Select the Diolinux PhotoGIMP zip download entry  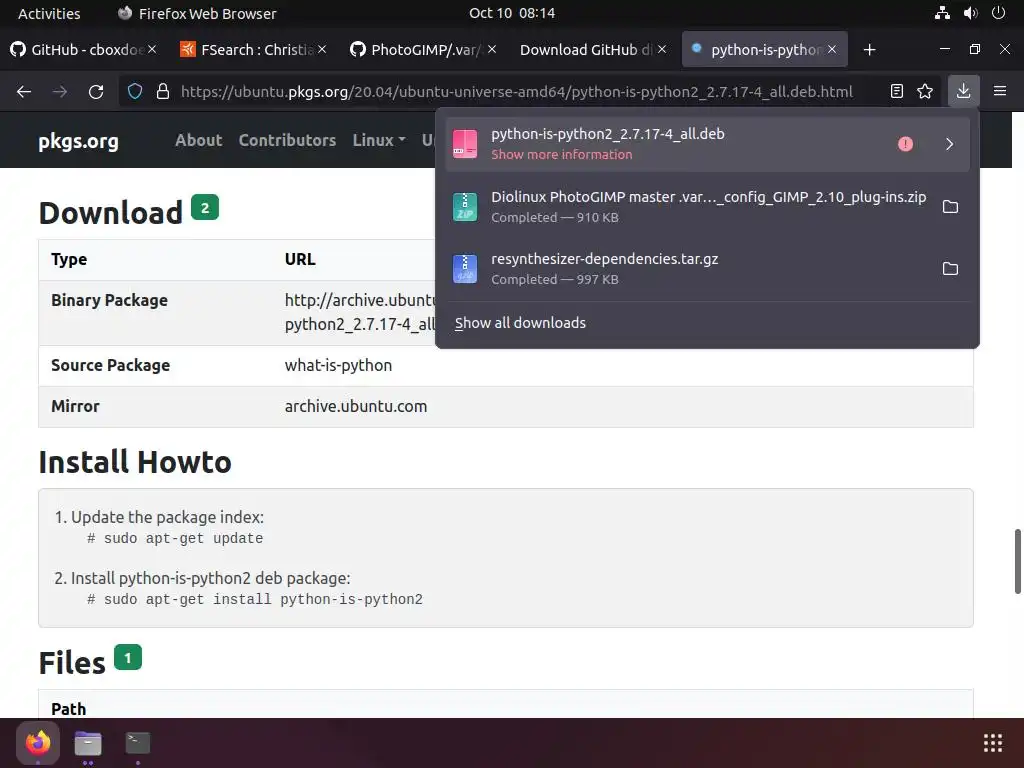[707, 207]
